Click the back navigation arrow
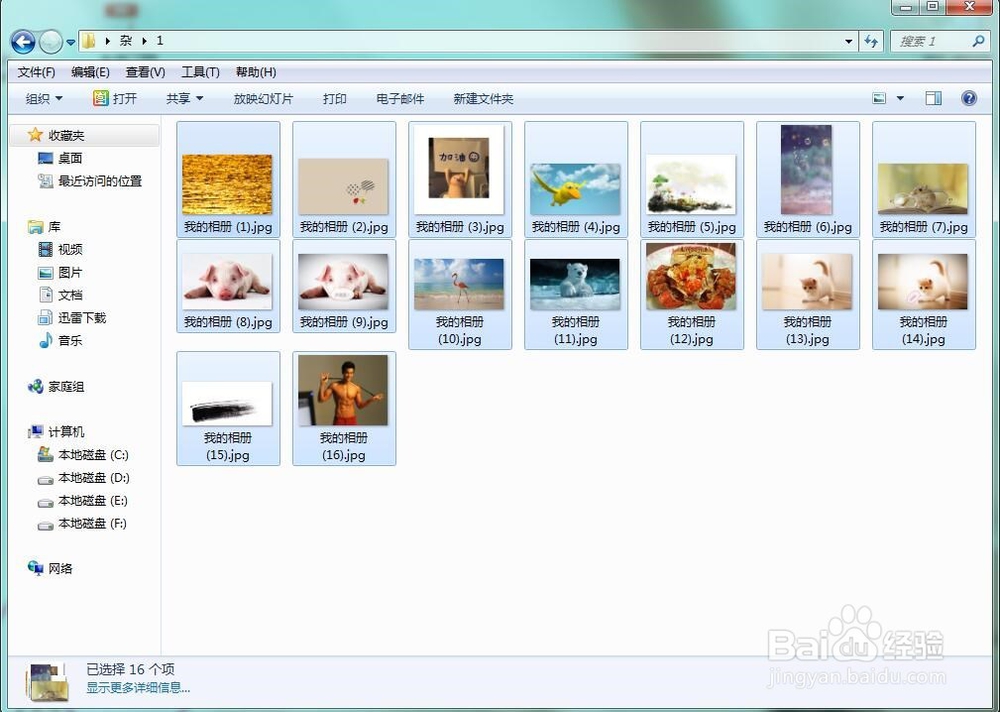The height and width of the screenshot is (712, 1000). point(21,41)
